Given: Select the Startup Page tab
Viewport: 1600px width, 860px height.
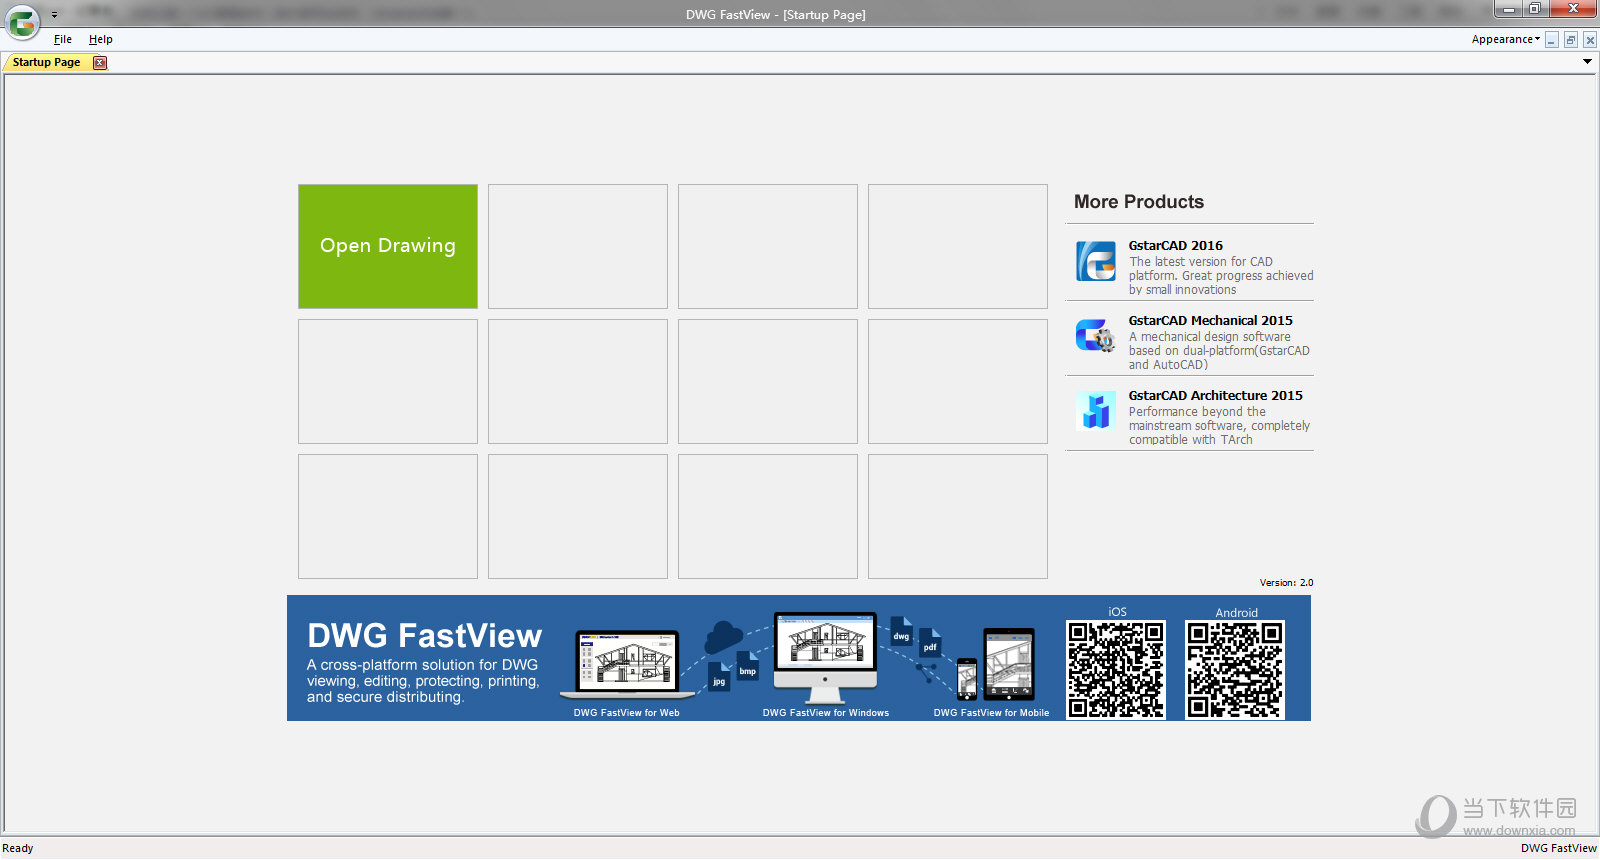Looking at the screenshot, I should (47, 62).
